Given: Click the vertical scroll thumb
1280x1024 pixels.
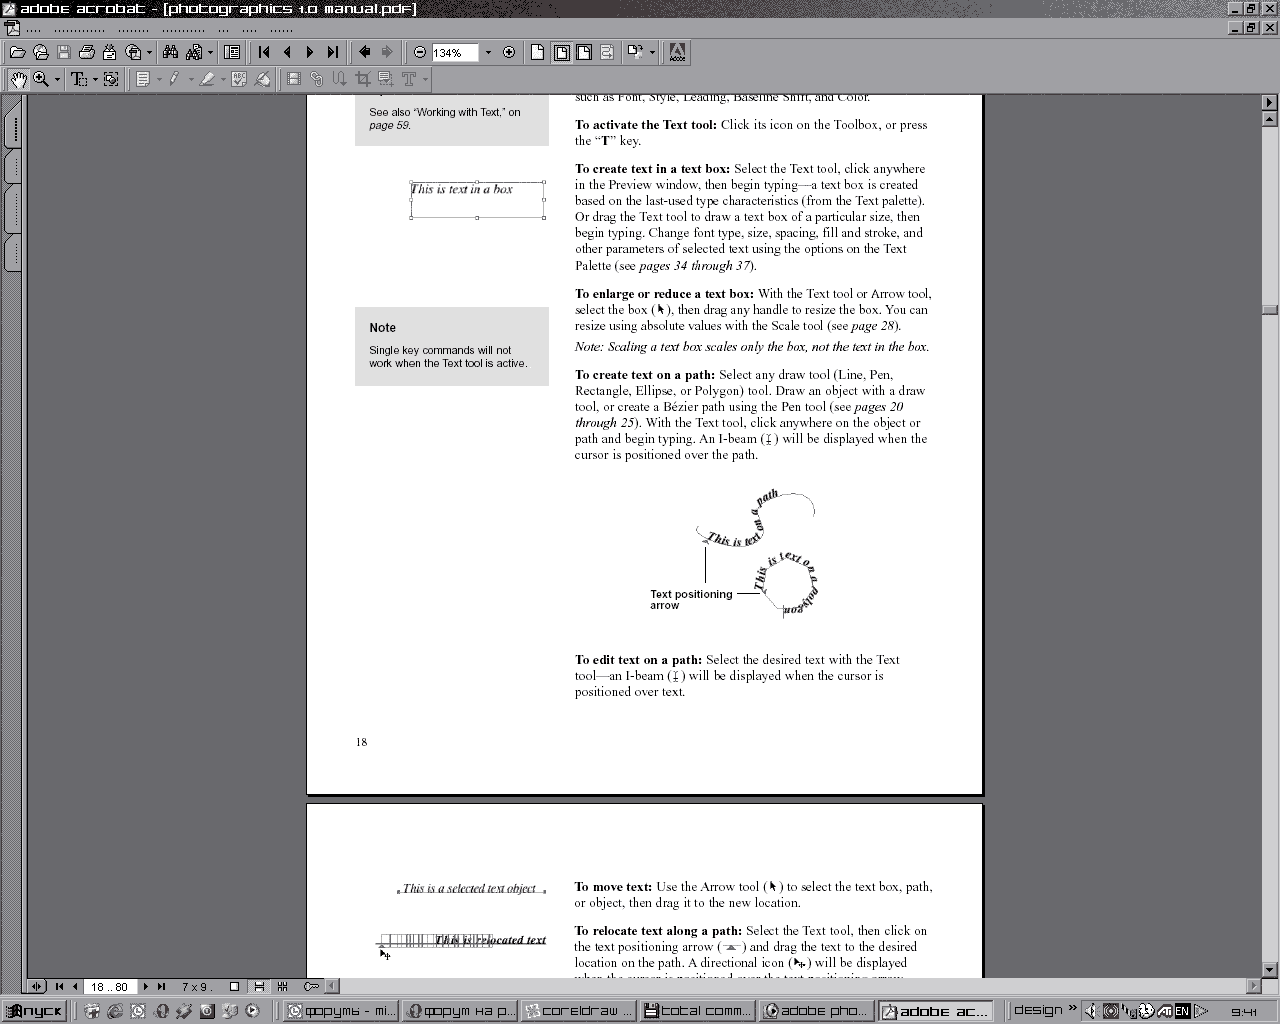Looking at the screenshot, I should (1270, 310).
